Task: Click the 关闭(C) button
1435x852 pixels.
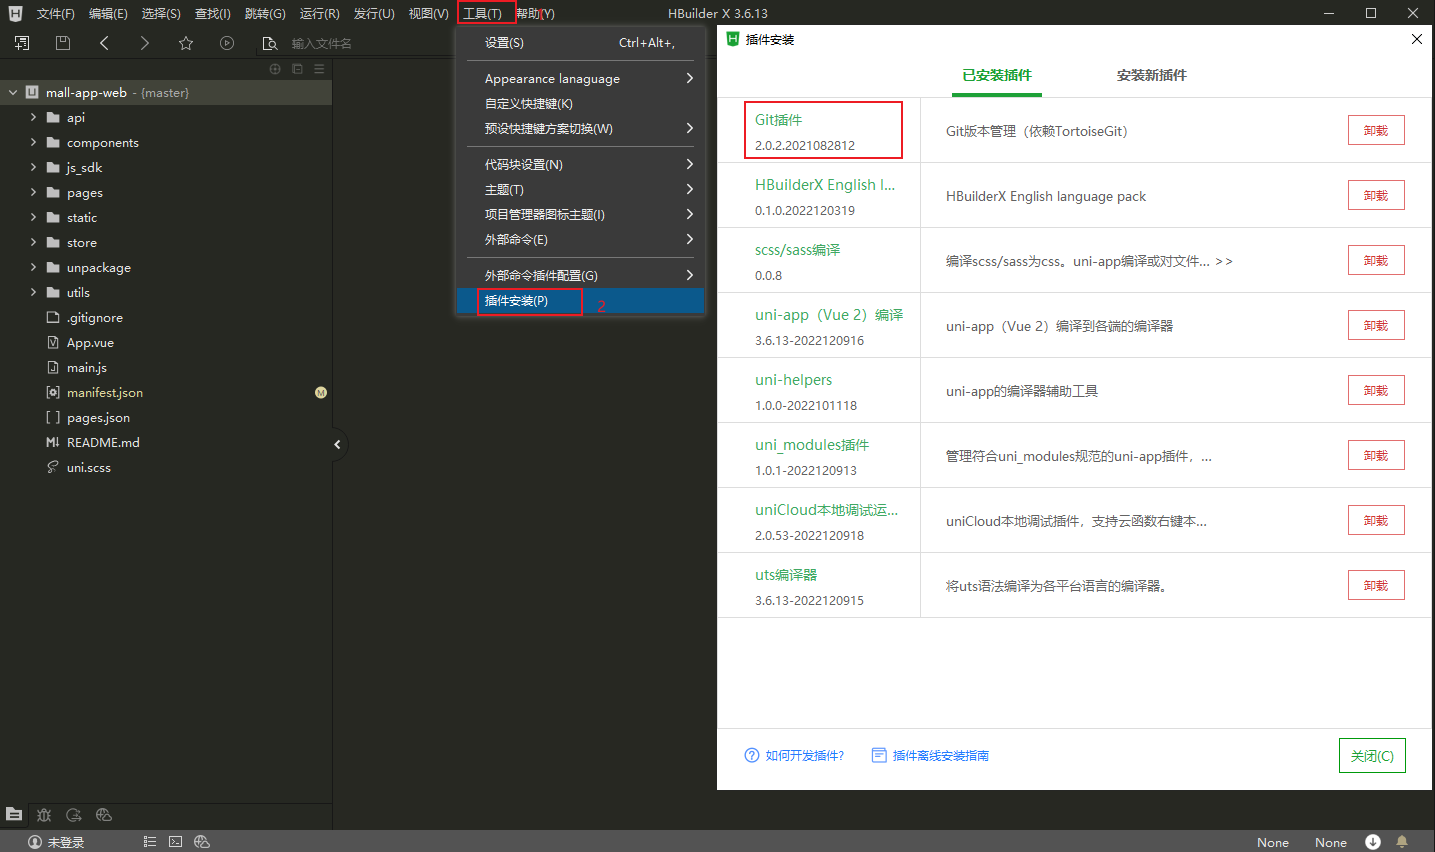Action: (x=1372, y=755)
